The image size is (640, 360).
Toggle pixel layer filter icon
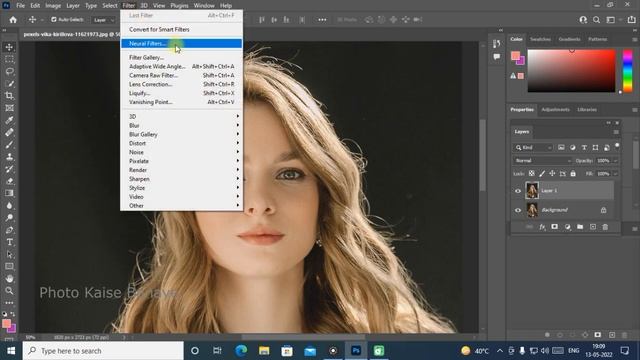(561, 147)
